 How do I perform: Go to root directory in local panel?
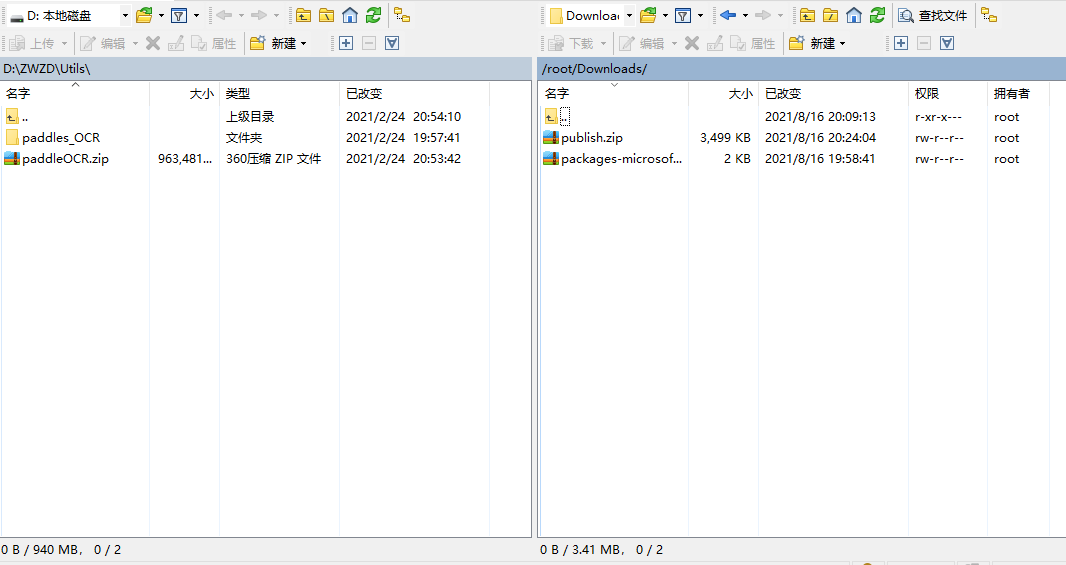[326, 15]
